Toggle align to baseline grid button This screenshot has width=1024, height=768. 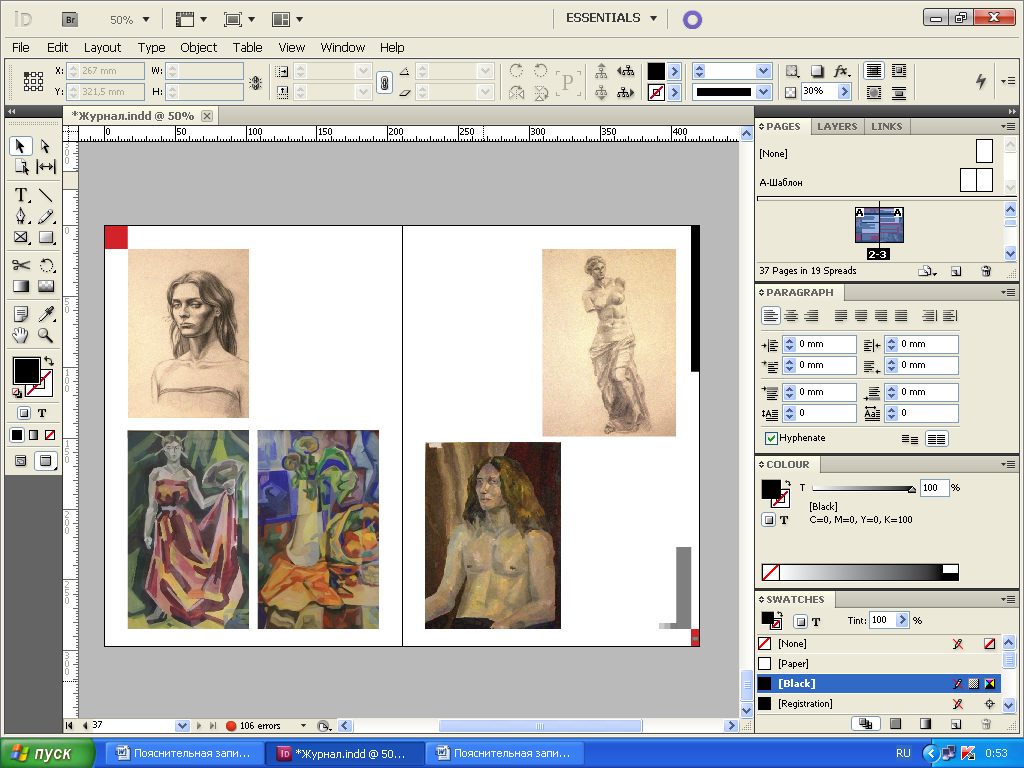[936, 439]
